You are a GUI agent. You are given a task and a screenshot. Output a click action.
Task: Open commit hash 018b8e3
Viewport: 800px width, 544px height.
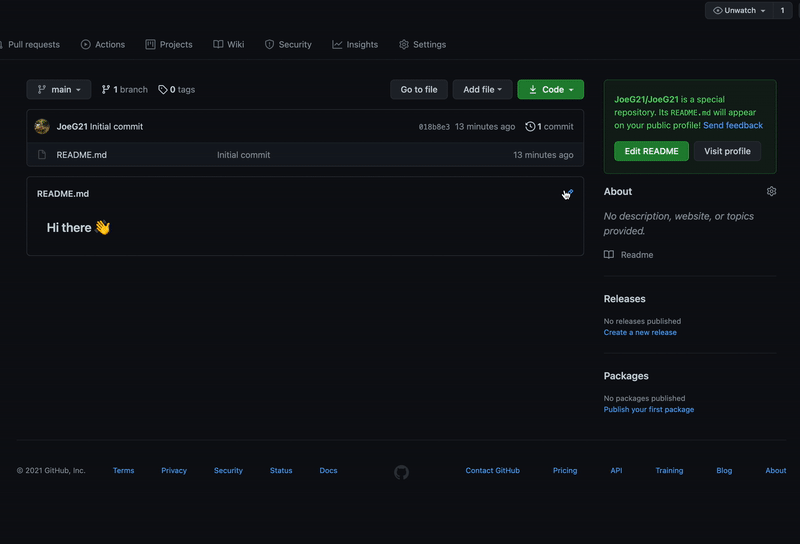pyautogui.click(x=434, y=127)
